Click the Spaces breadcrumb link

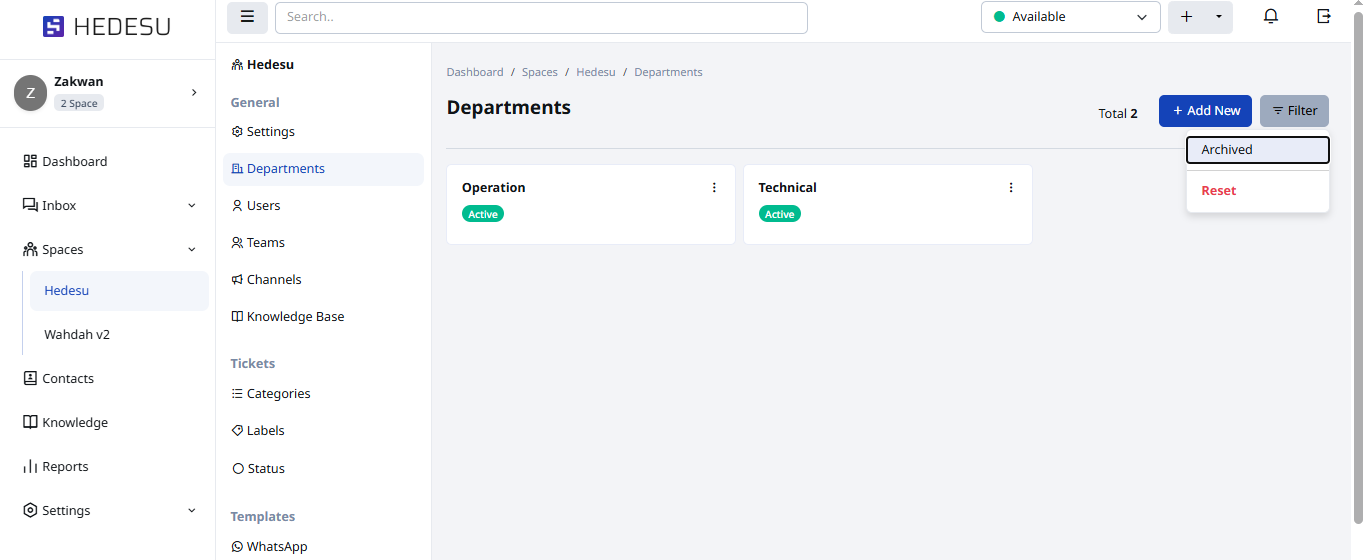(539, 72)
